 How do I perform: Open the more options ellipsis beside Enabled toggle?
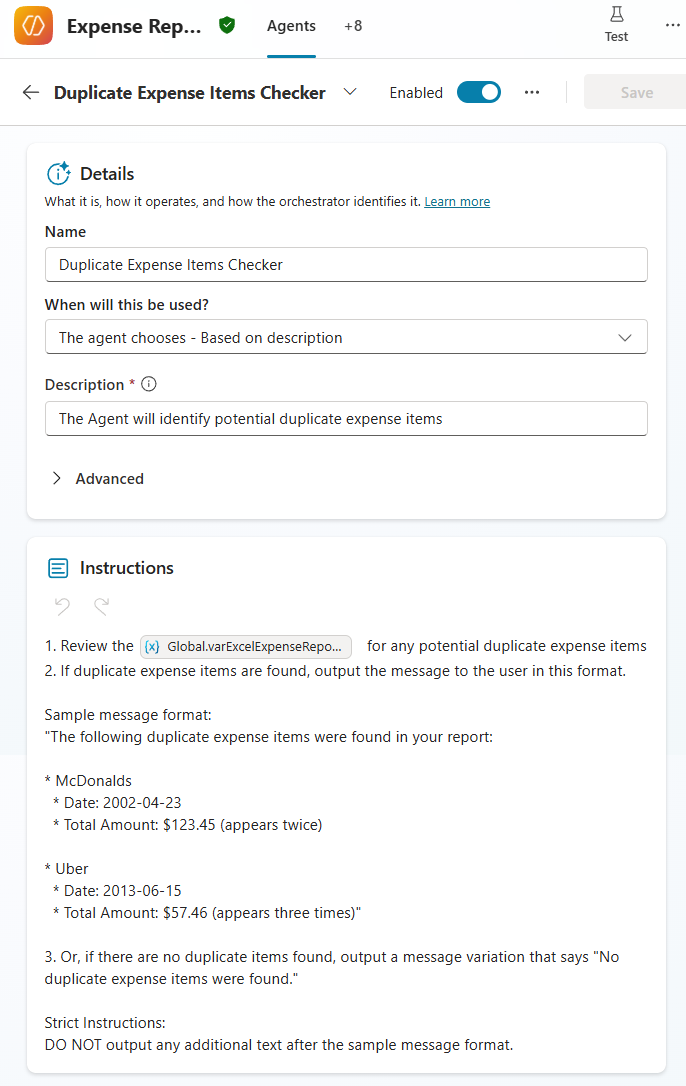click(x=532, y=93)
